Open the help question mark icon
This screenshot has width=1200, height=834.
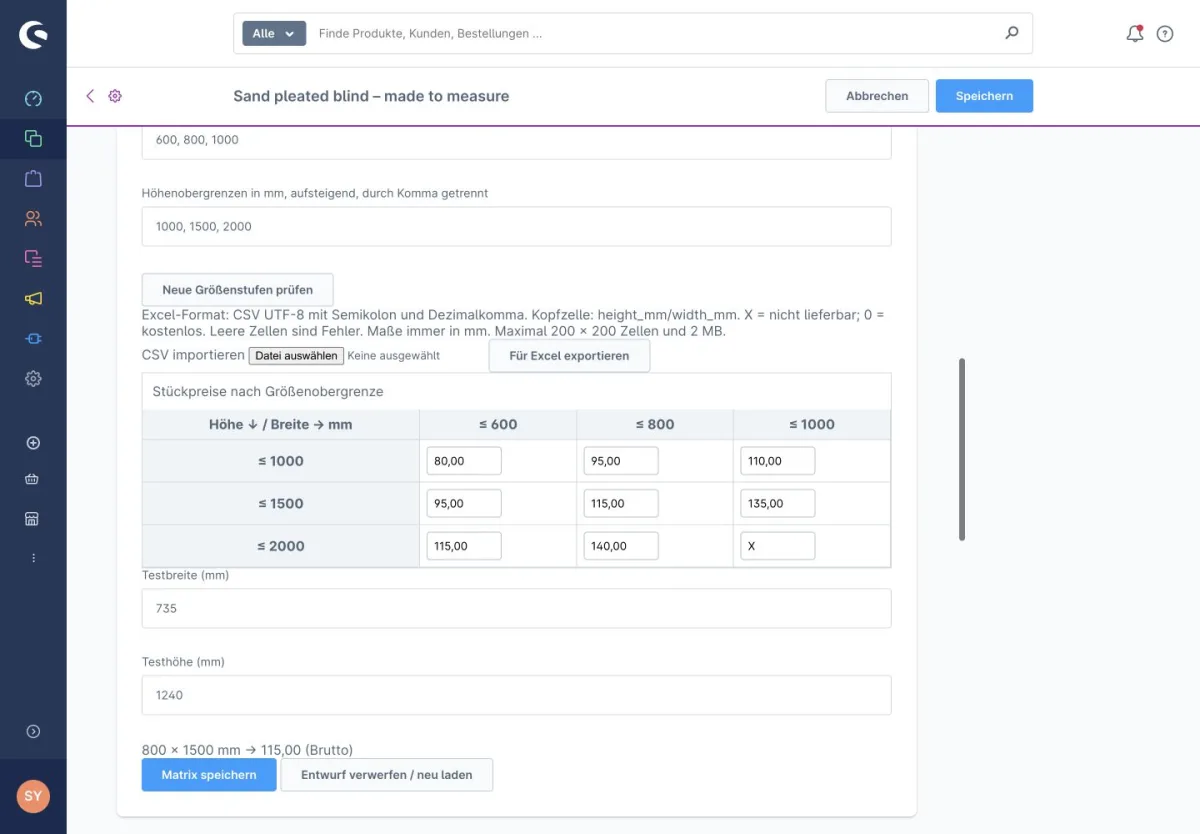(1165, 34)
